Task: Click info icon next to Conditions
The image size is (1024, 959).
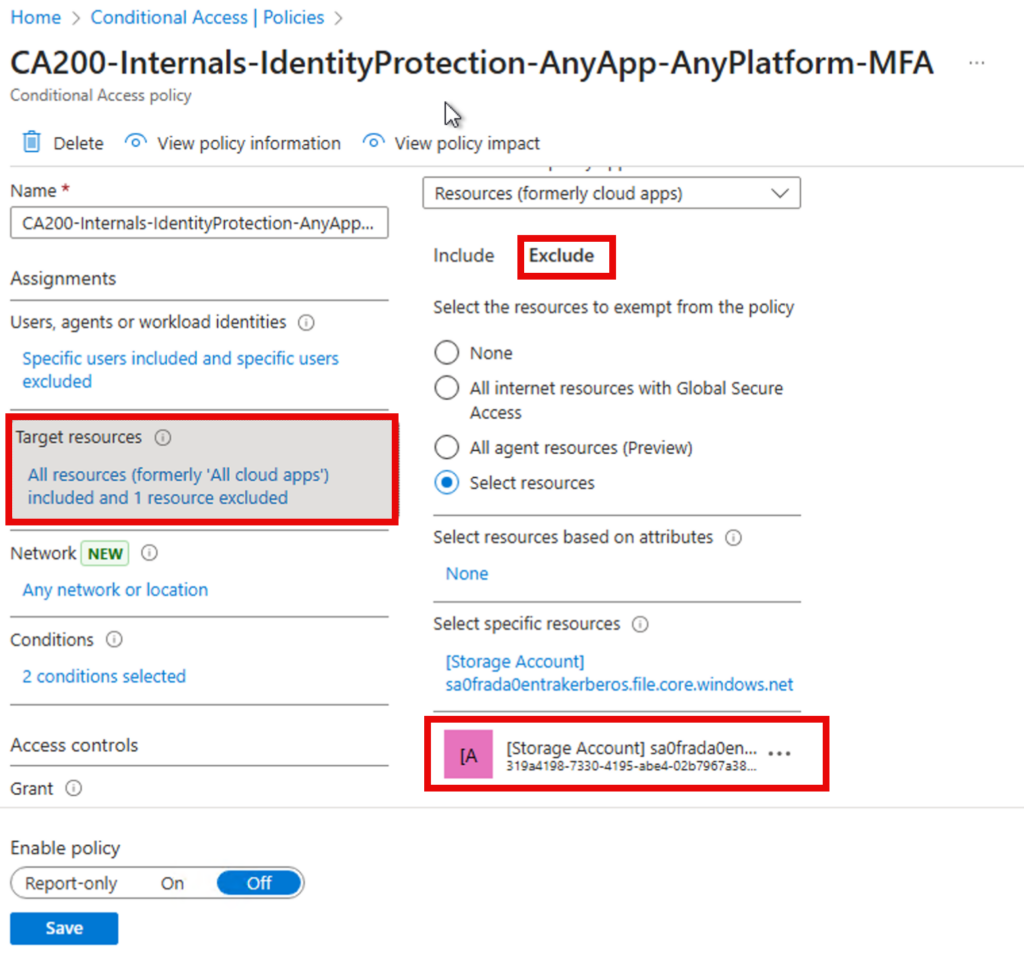Action: [x=114, y=640]
